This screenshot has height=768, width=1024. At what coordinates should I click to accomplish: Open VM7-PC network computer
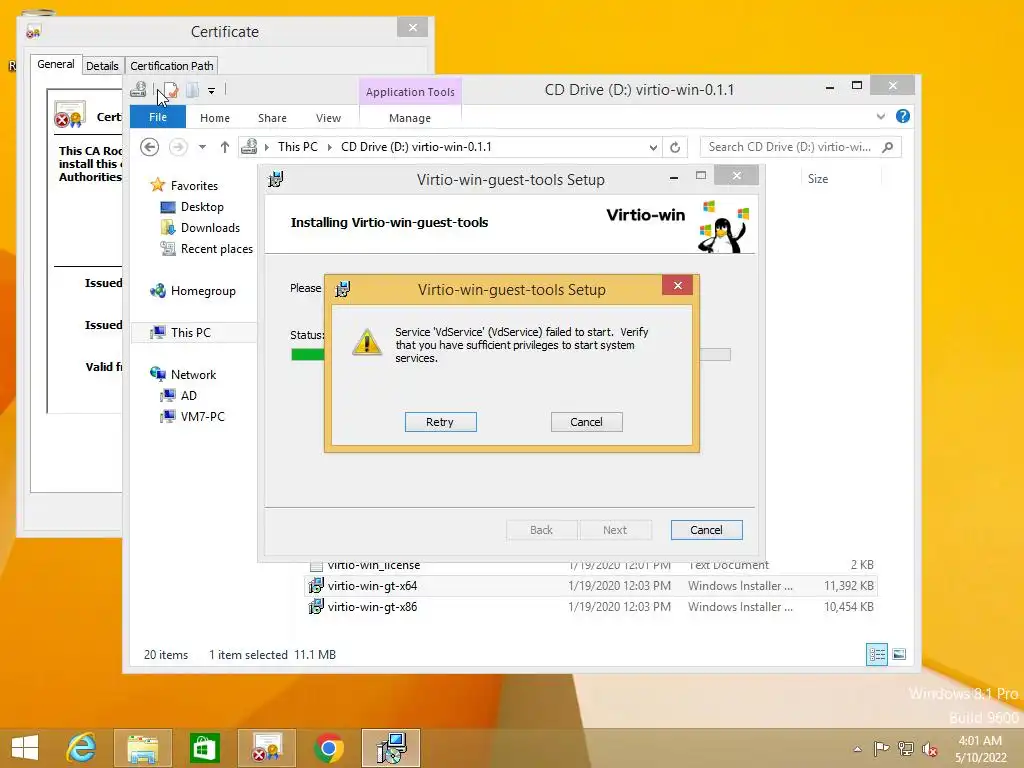coord(202,416)
